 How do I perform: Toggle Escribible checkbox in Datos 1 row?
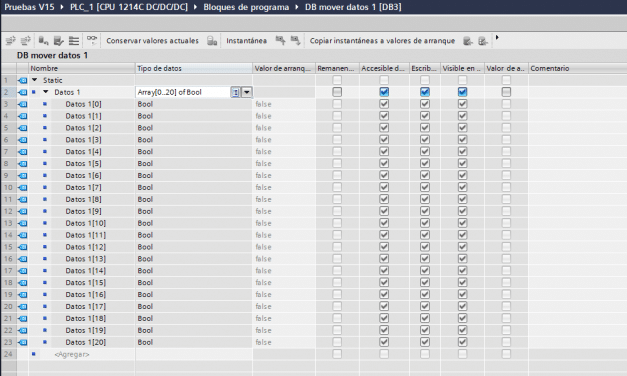tap(425, 92)
